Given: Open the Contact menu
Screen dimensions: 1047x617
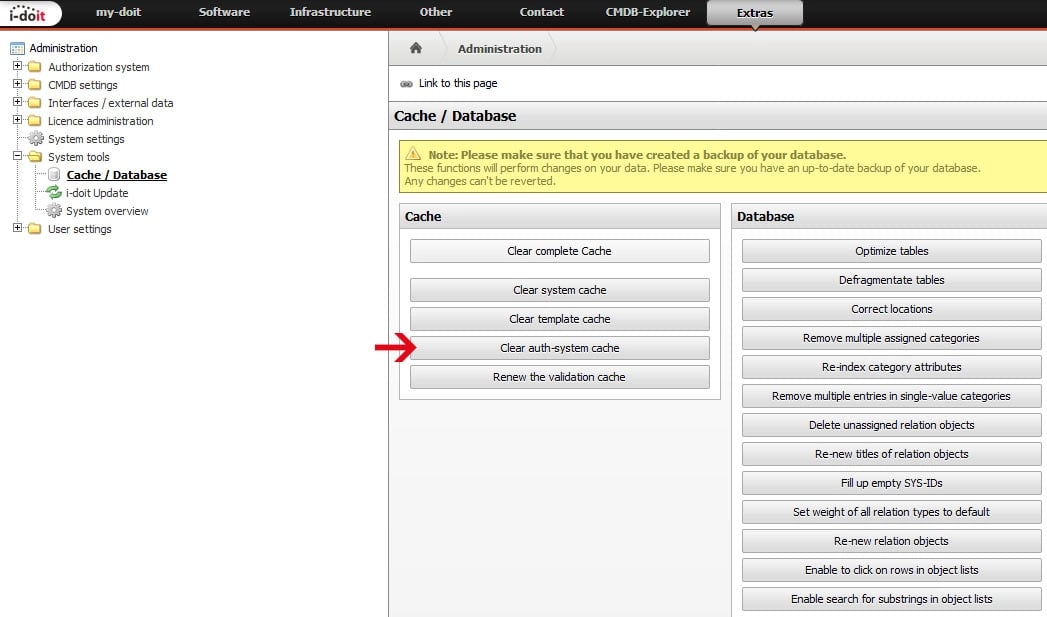Looking at the screenshot, I should (542, 12).
